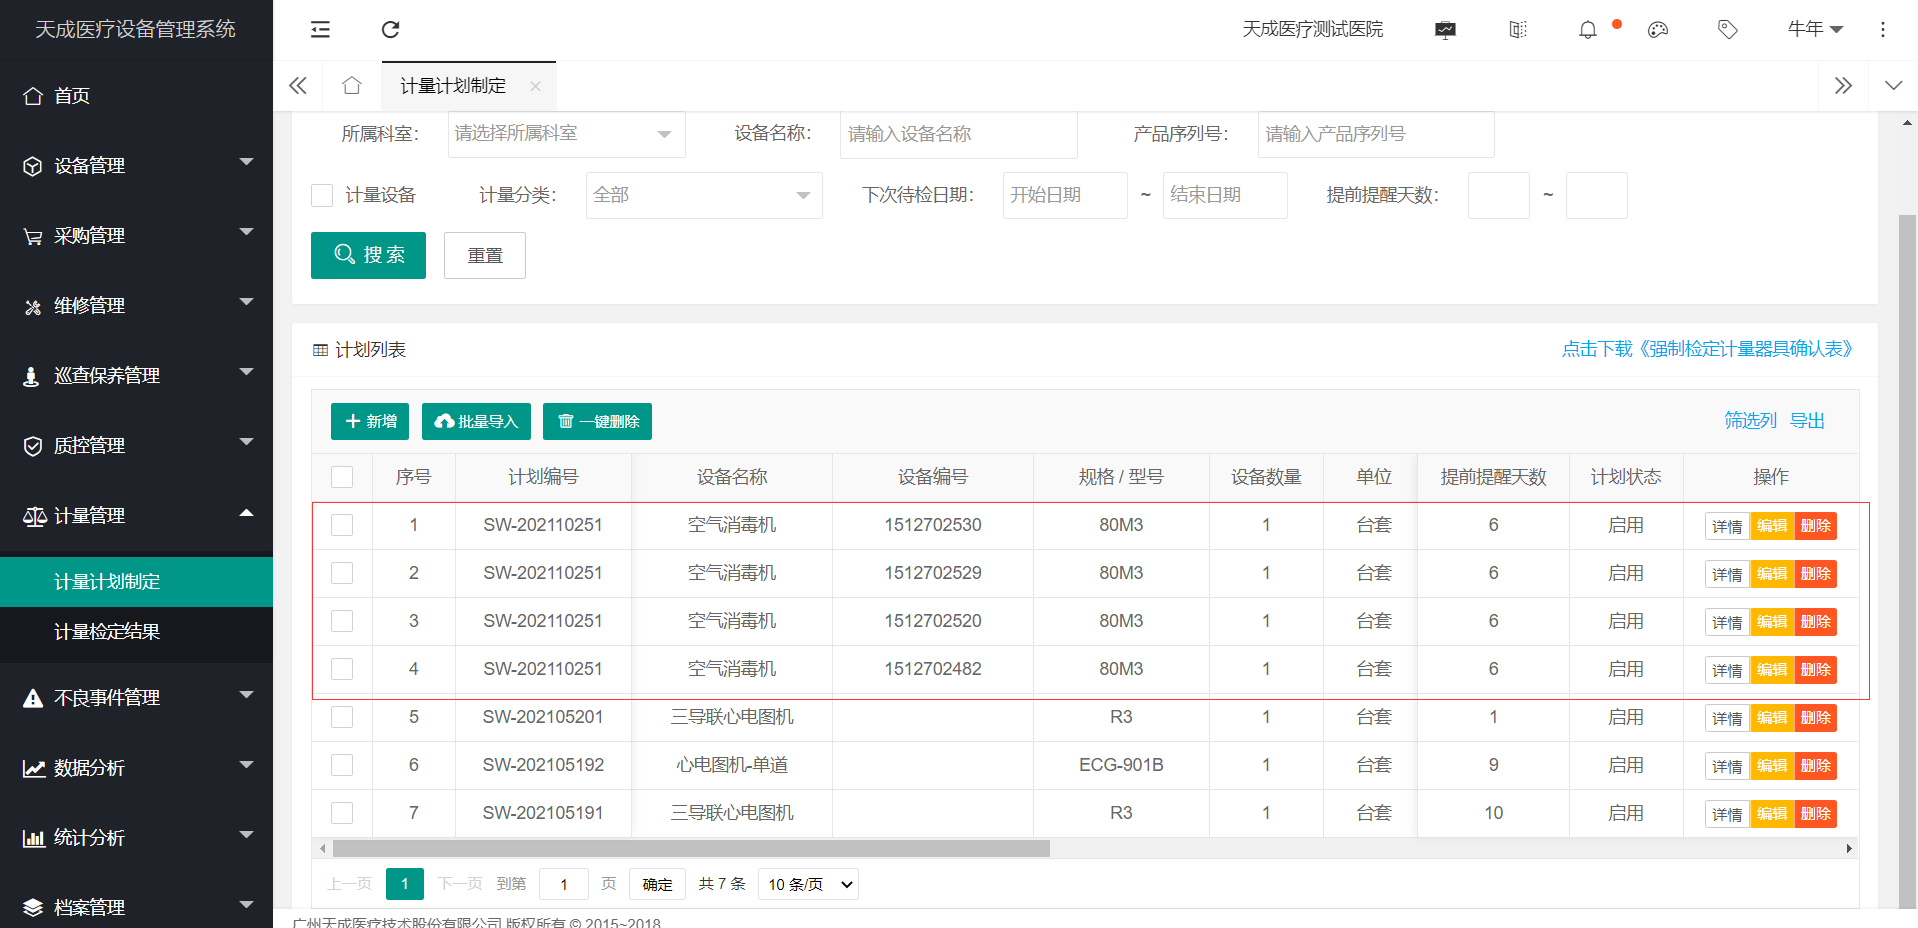This screenshot has height=928, width=1918.
Task: Check row 7 SW-202105191
Action: (x=342, y=813)
